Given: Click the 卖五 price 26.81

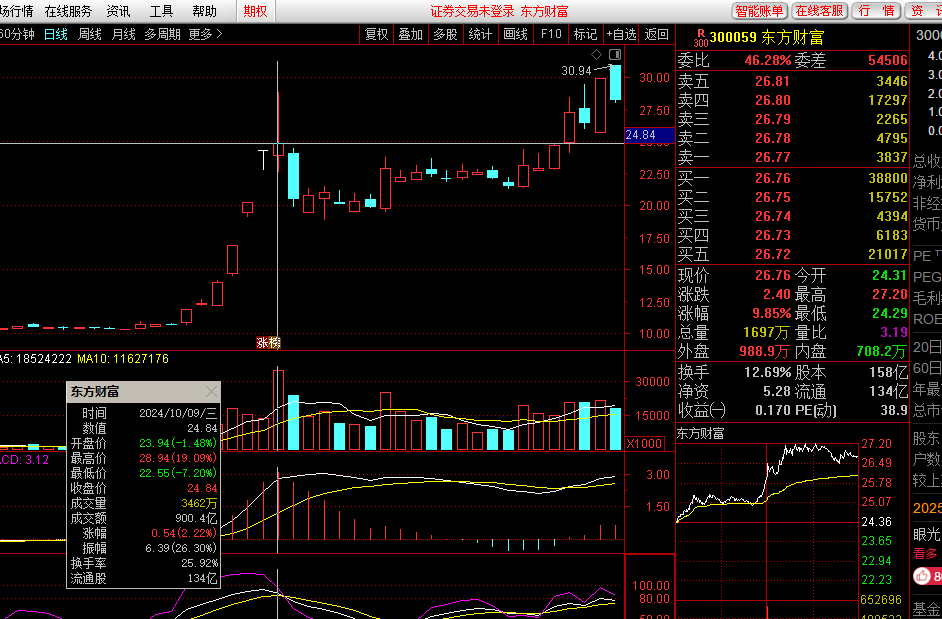Looking at the screenshot, I should (773, 81).
